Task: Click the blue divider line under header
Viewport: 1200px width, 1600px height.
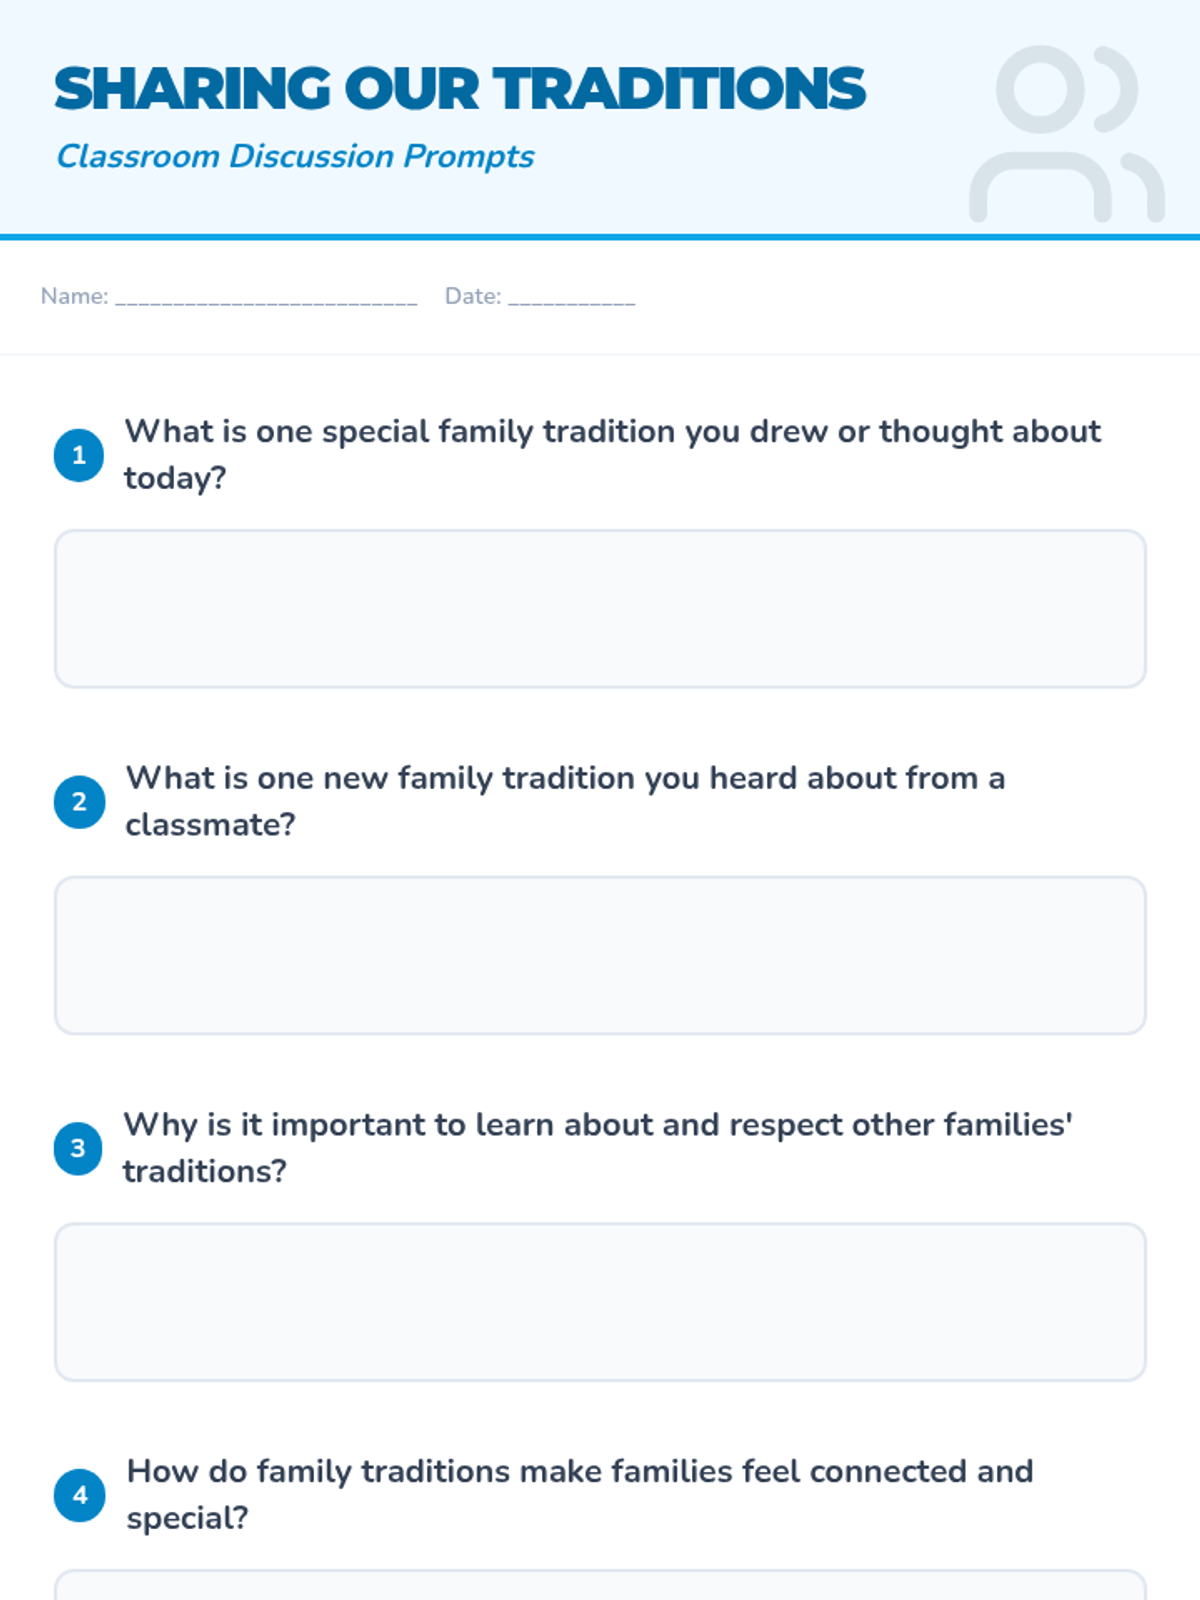Action: [600, 237]
